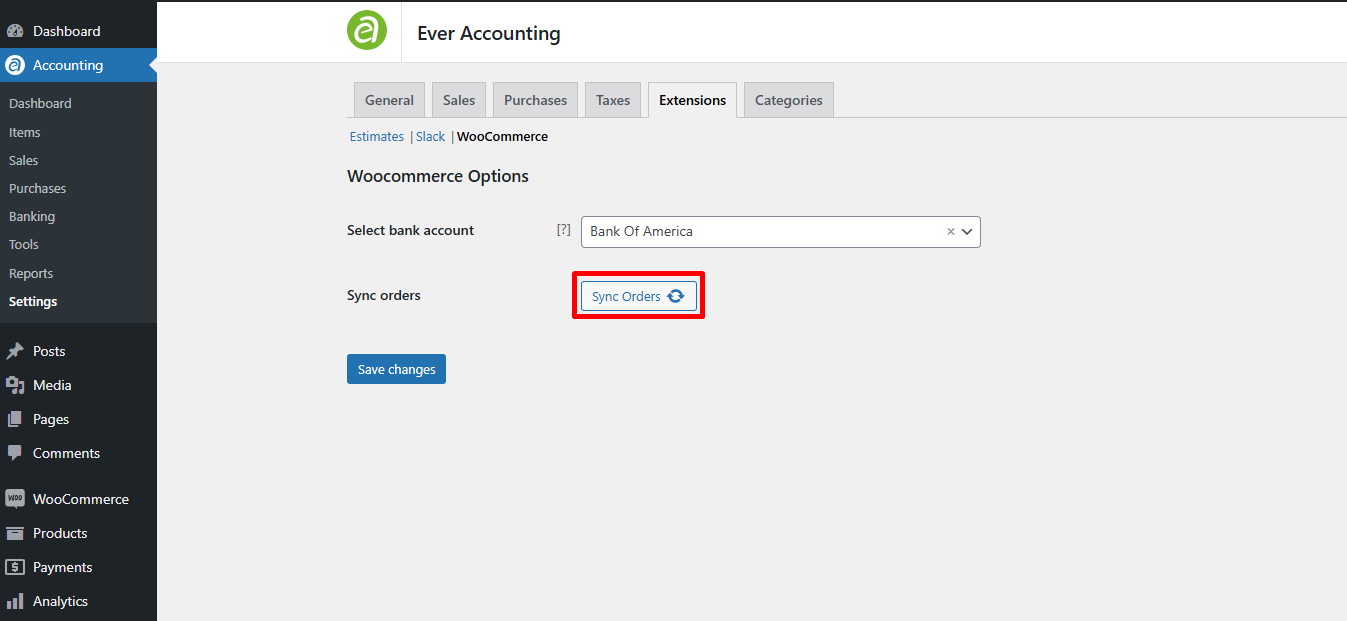Switch to the Sales tab

[459, 100]
